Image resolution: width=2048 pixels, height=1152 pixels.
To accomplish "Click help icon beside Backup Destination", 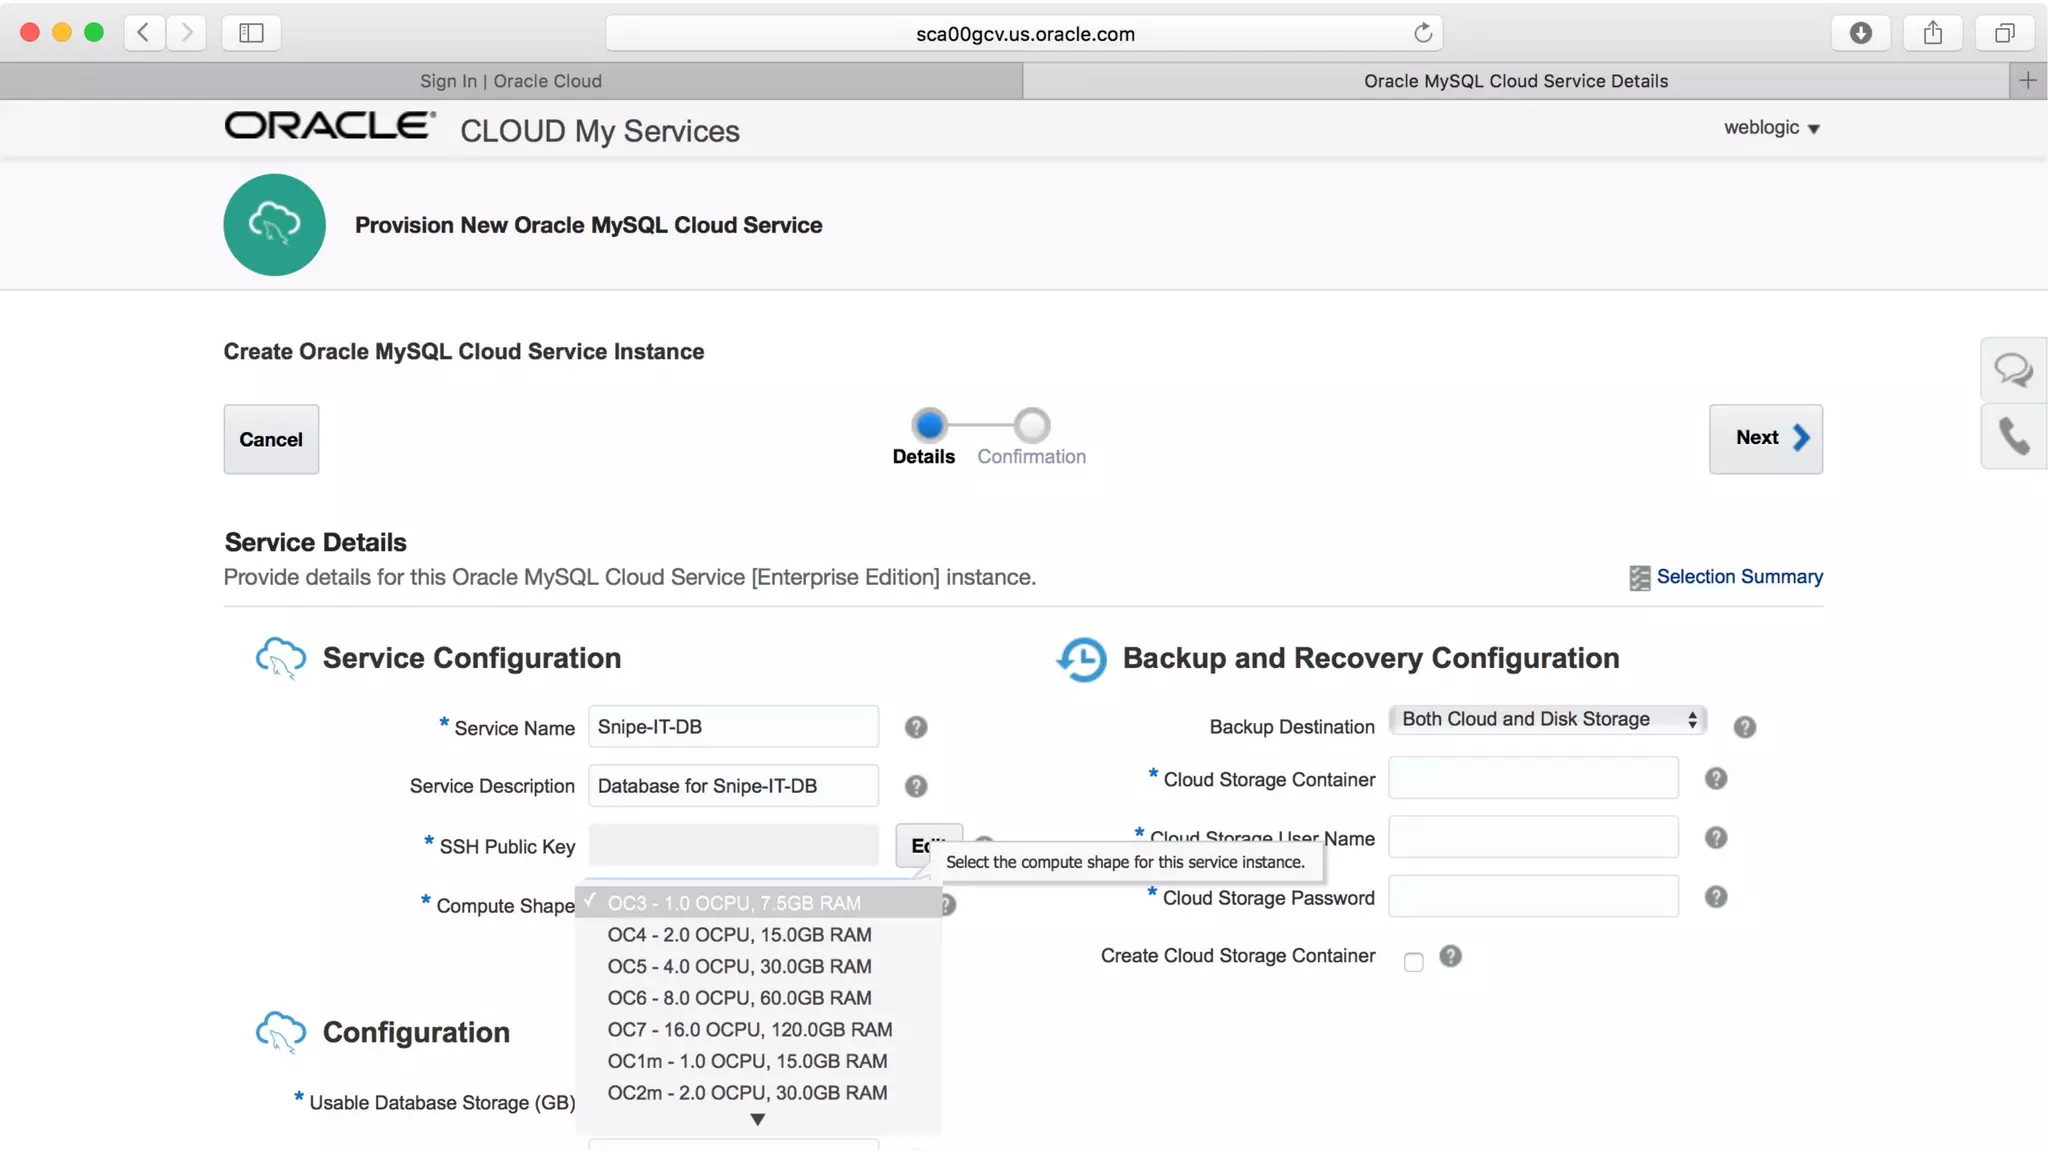I will (1744, 727).
